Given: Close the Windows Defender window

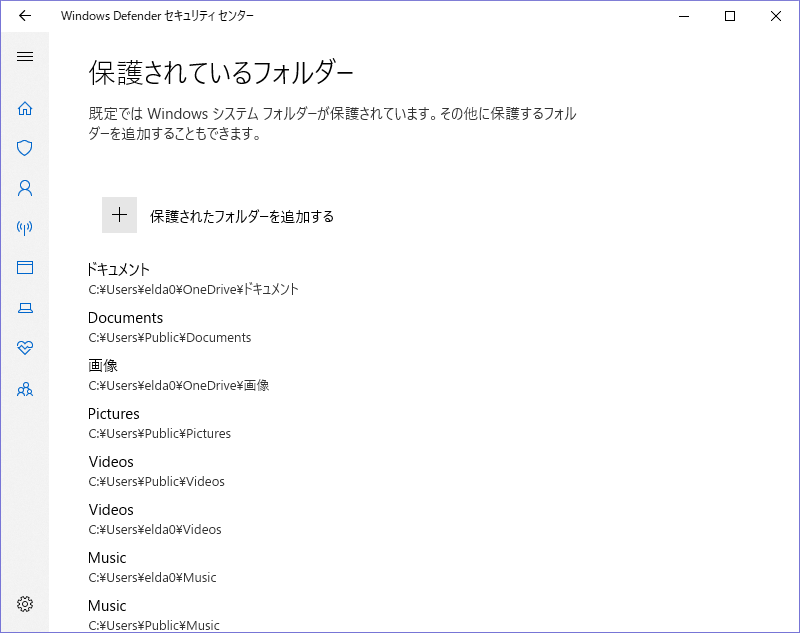Looking at the screenshot, I should coord(776,16).
